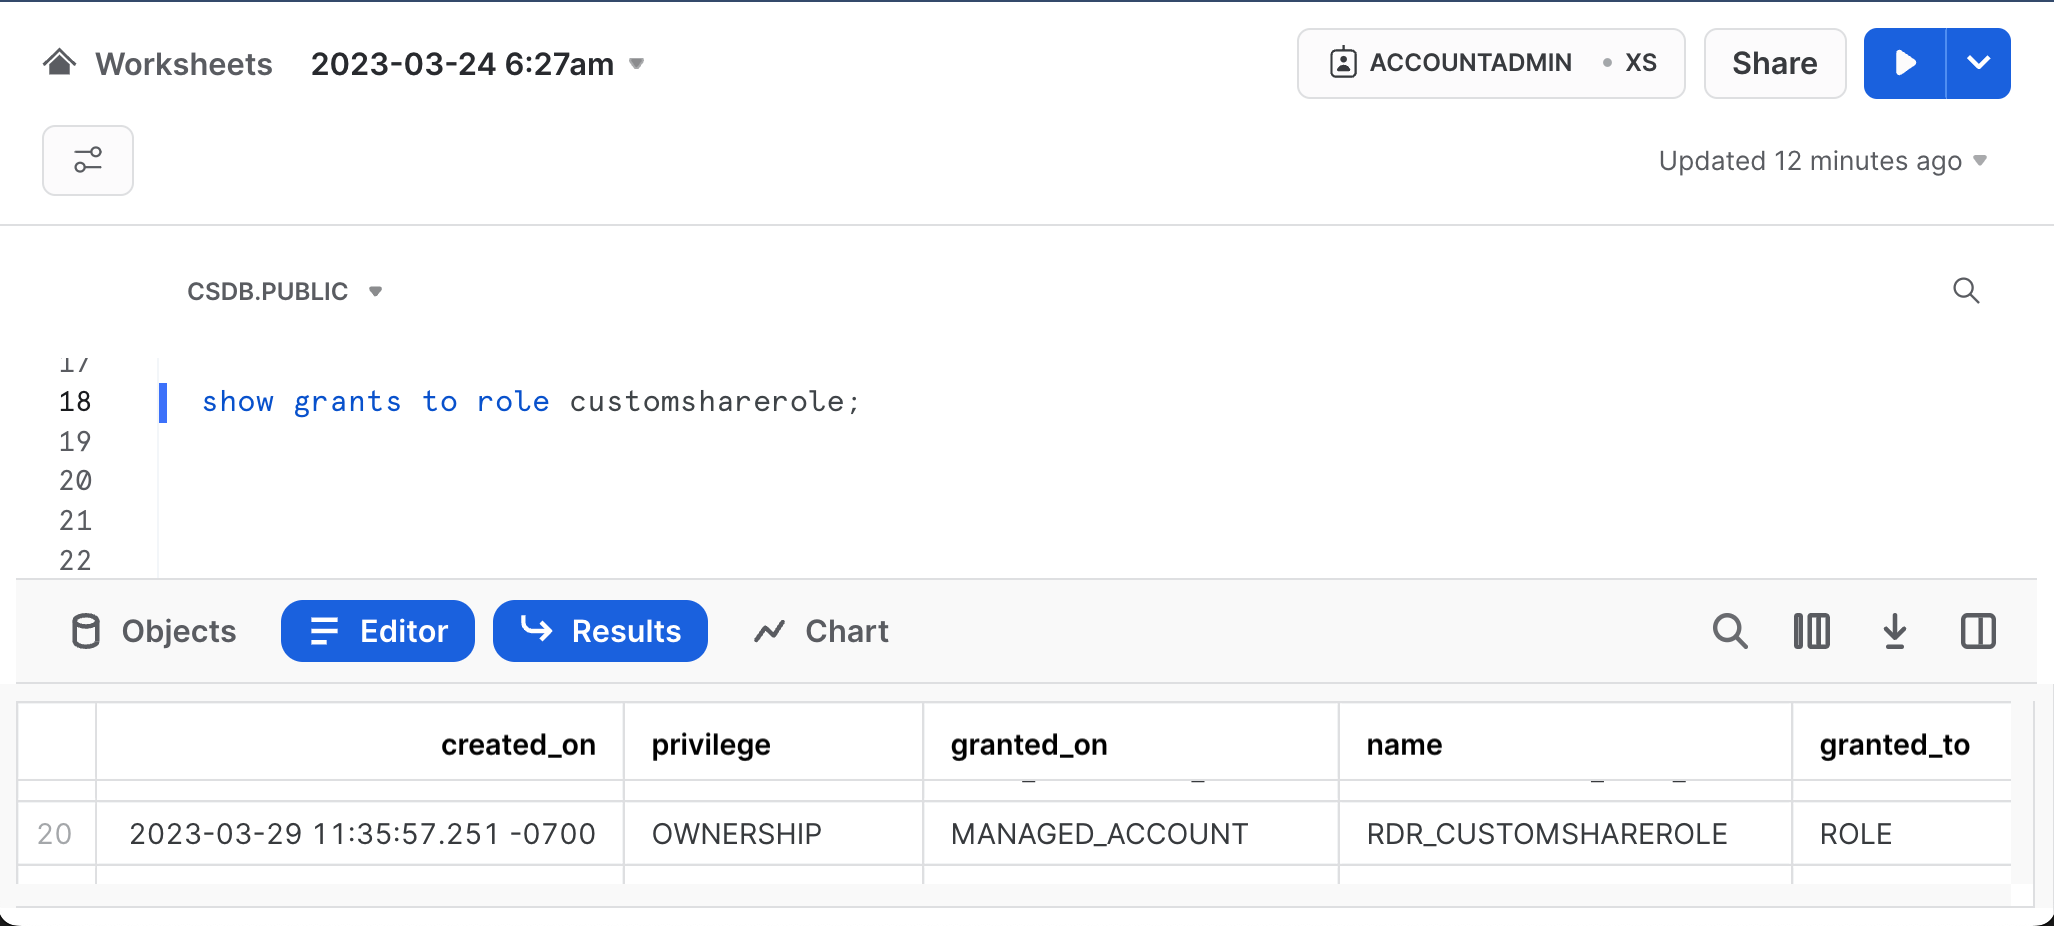Expand the run options dropdown arrow
Screen dimensions: 2054x926
tap(1978, 63)
